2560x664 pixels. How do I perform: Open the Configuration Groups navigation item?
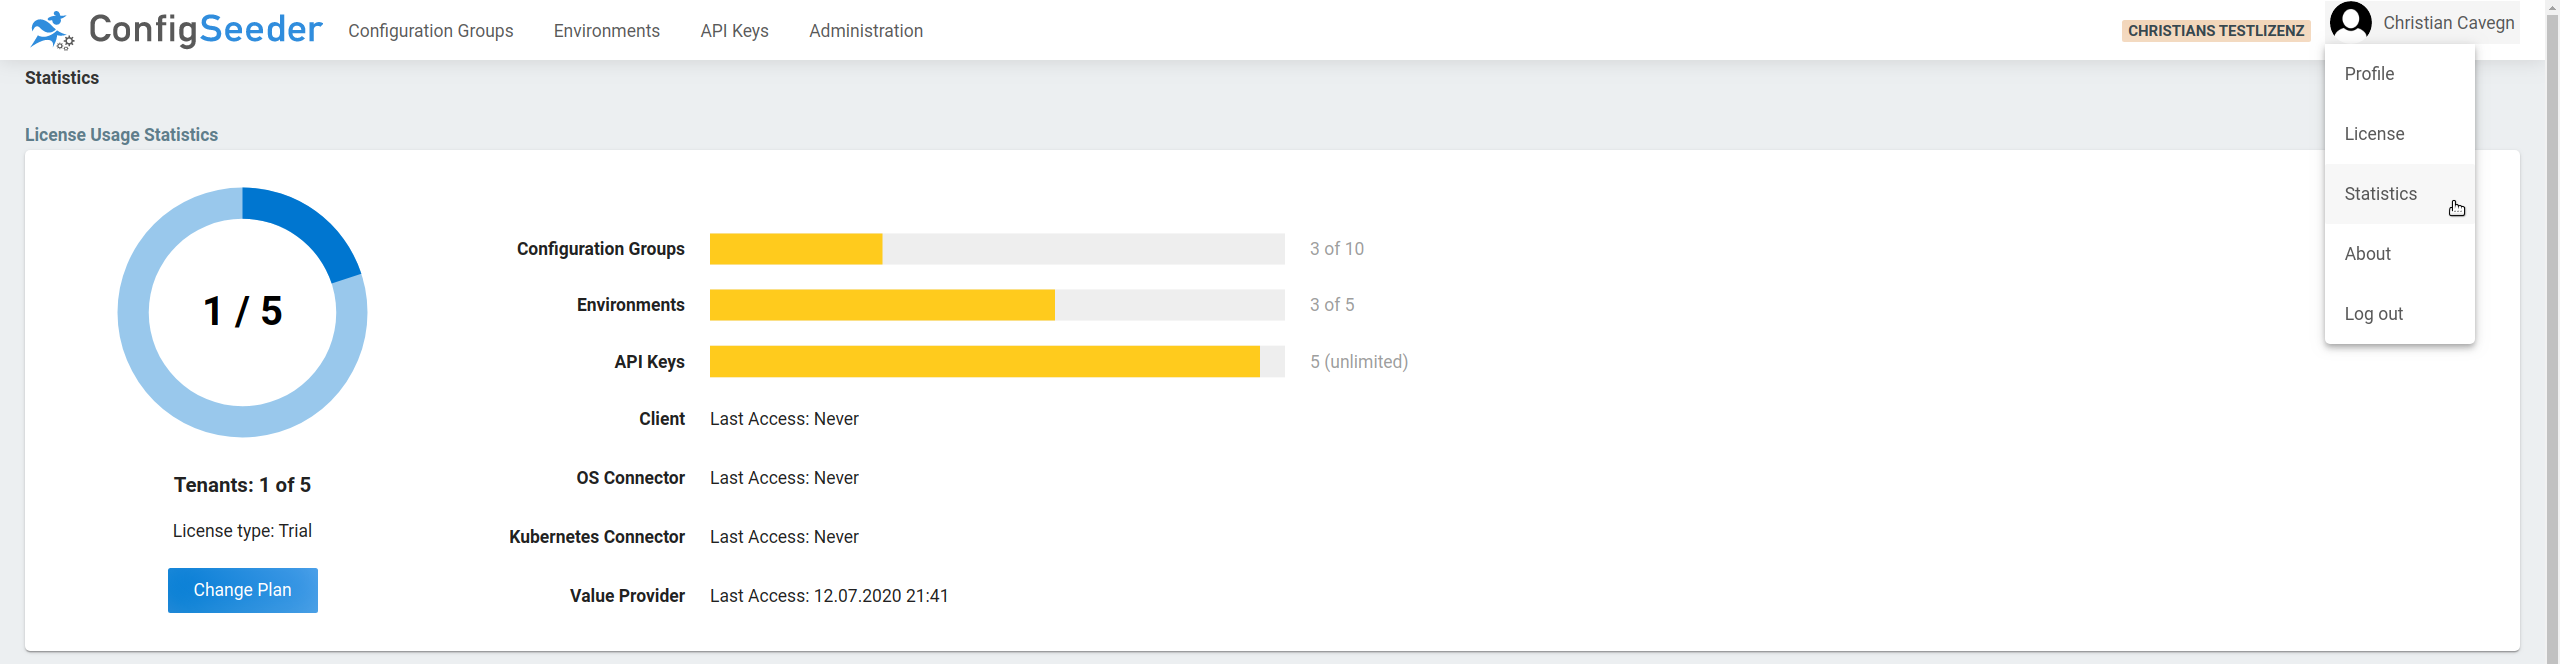pyautogui.click(x=430, y=30)
